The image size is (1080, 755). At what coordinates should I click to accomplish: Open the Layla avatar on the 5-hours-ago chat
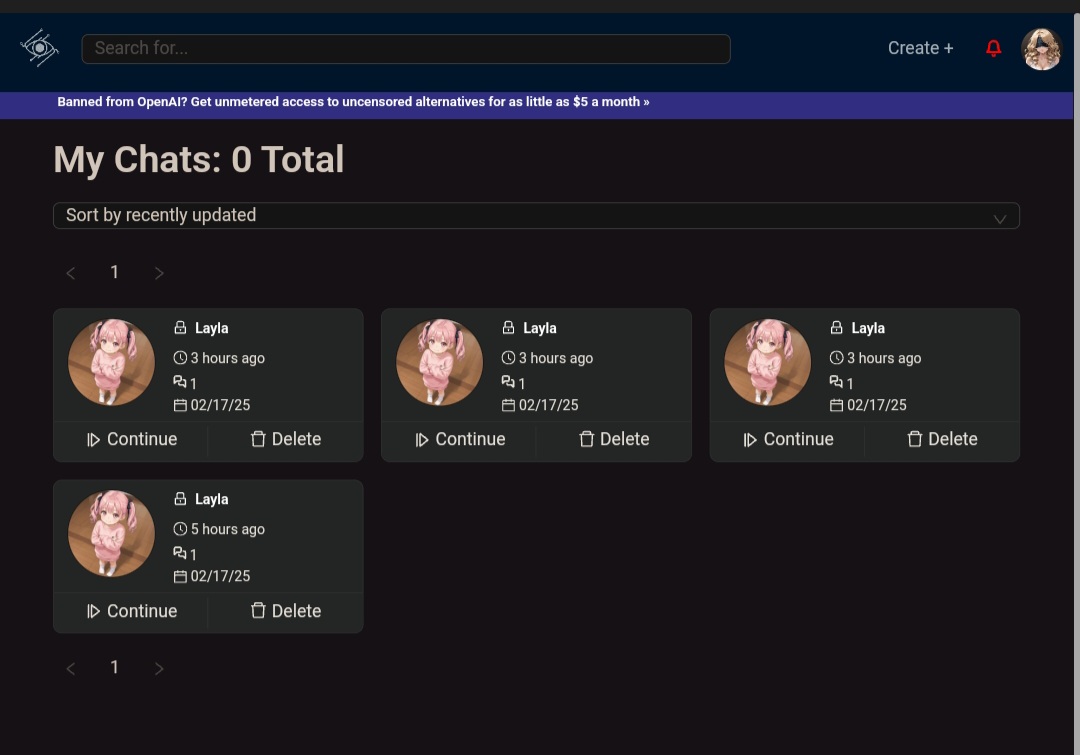pyautogui.click(x=111, y=533)
